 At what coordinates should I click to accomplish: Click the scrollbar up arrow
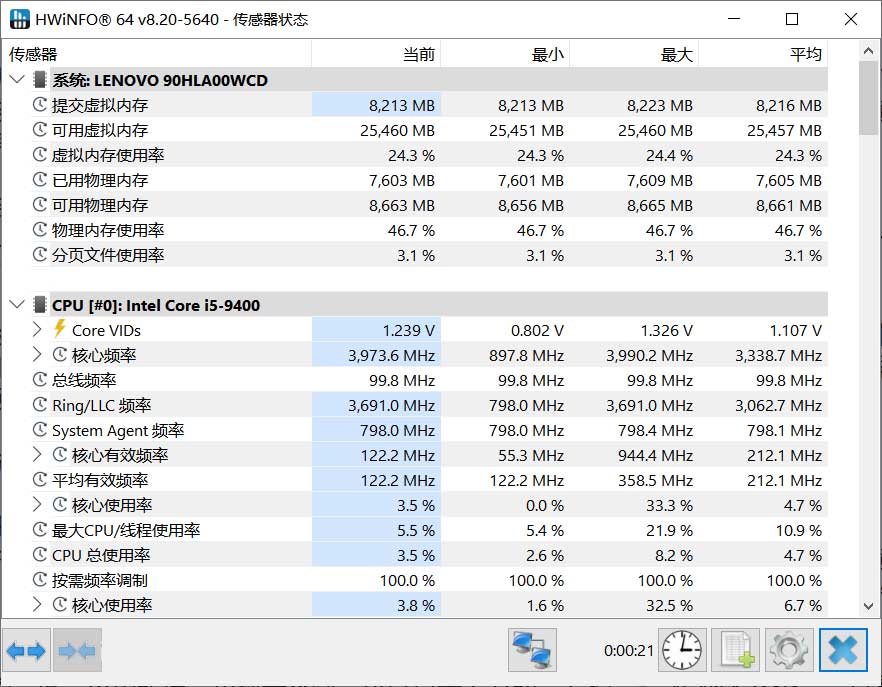coord(868,51)
